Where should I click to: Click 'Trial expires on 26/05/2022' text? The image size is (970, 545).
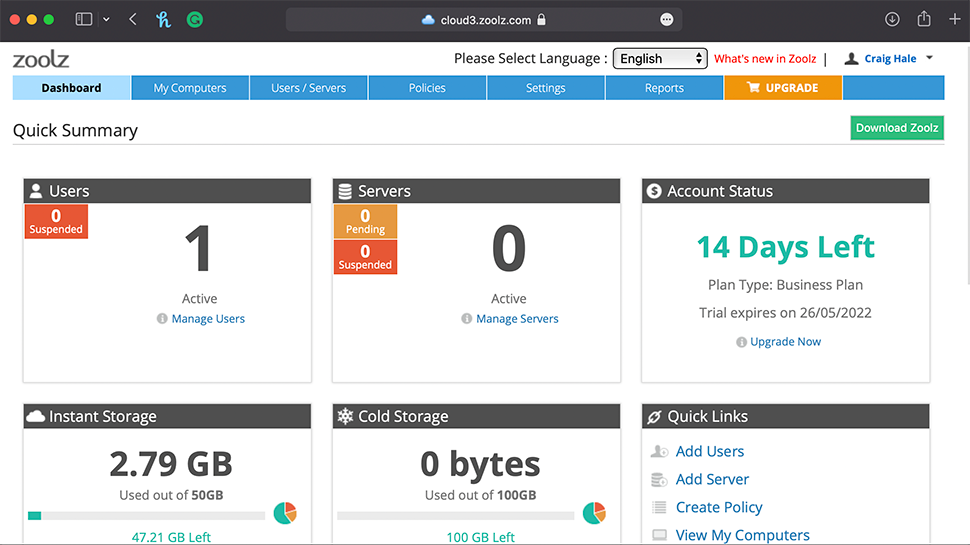pyautogui.click(x=786, y=313)
